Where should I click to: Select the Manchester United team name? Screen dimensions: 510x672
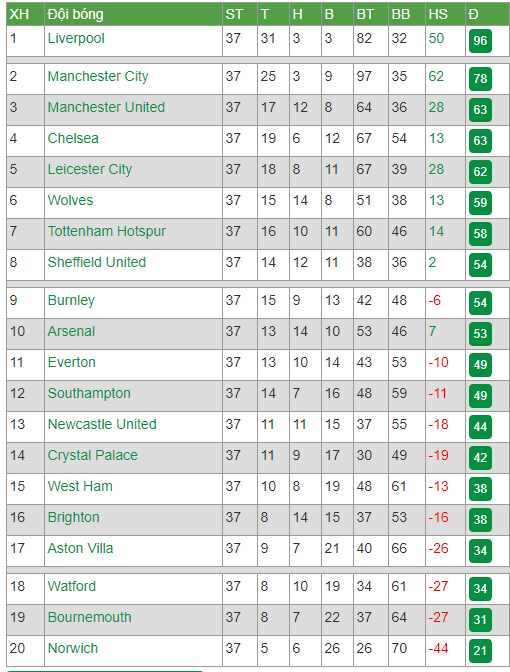click(x=106, y=107)
